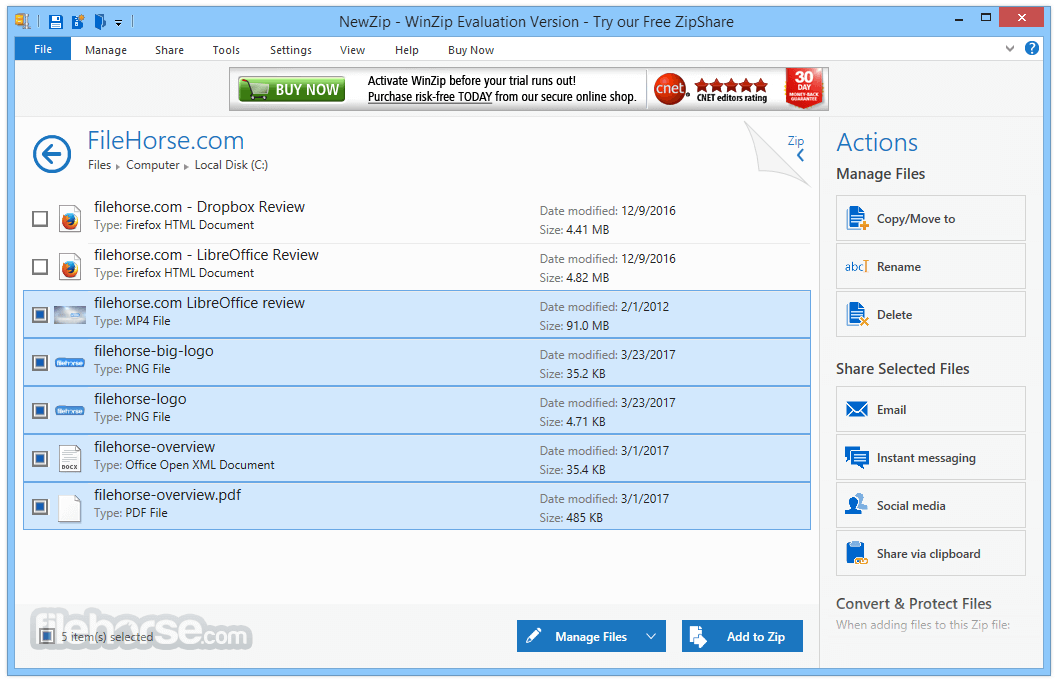1057x680 pixels.
Task: Click the save icon in title bar
Action: coord(56,22)
